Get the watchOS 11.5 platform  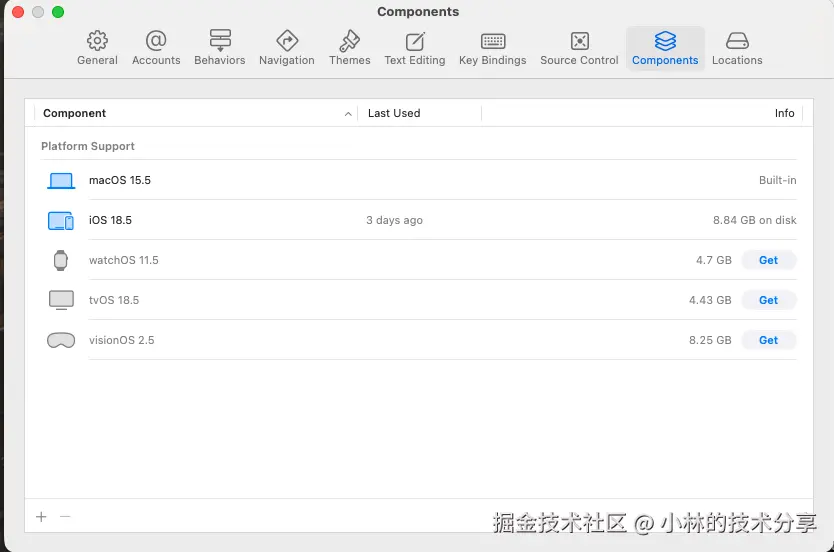769,260
